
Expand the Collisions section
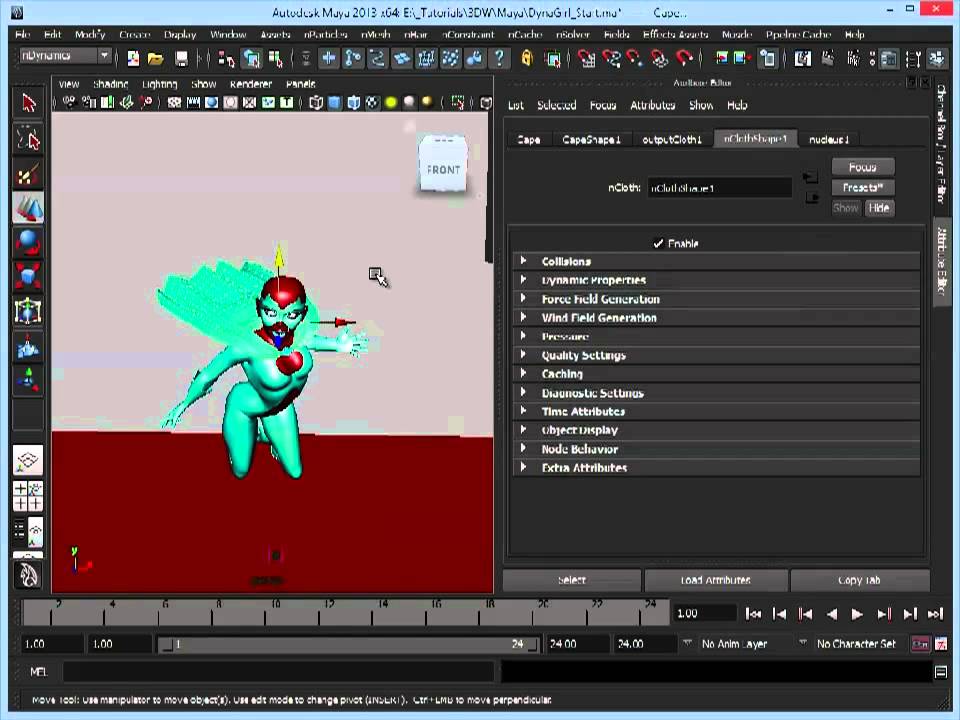pos(716,261)
